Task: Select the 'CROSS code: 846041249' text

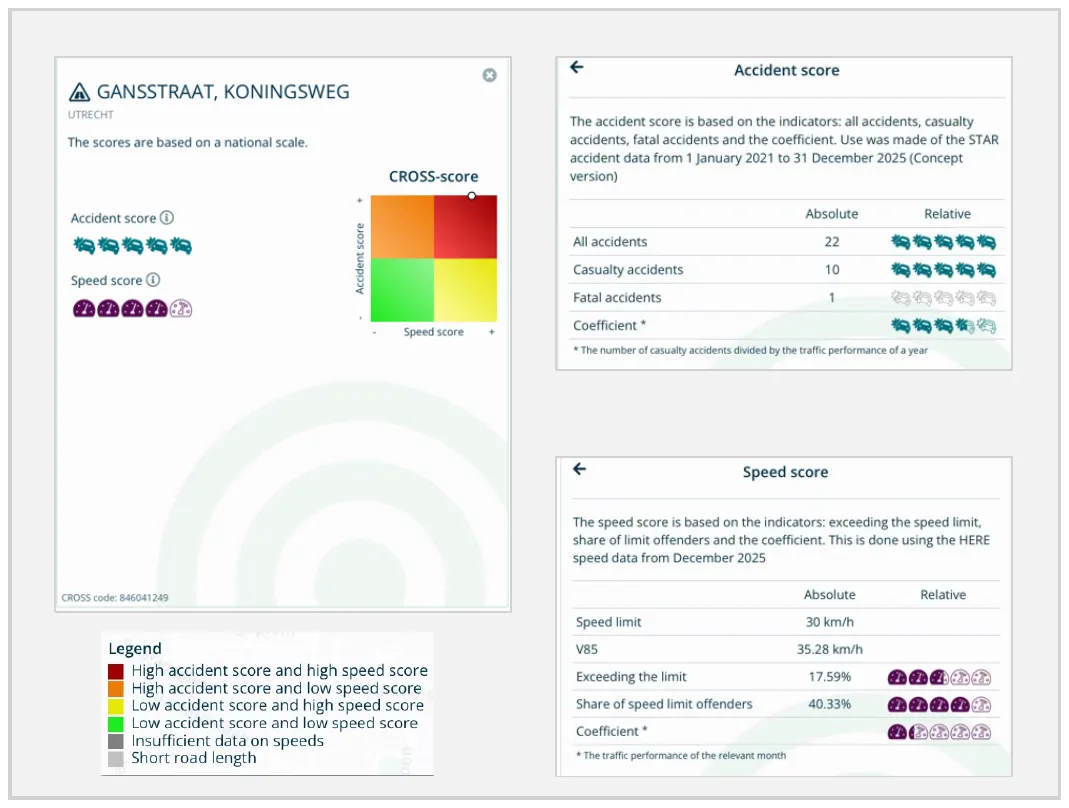Action: (x=115, y=598)
